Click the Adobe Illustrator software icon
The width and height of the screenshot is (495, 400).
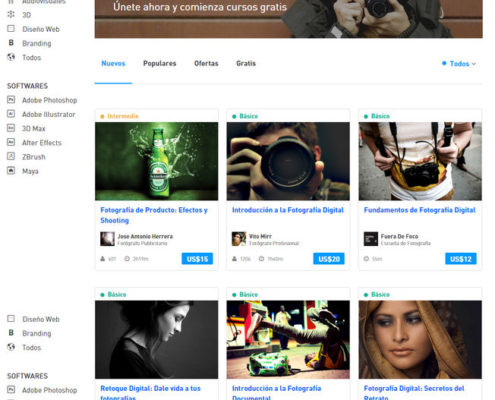11,114
